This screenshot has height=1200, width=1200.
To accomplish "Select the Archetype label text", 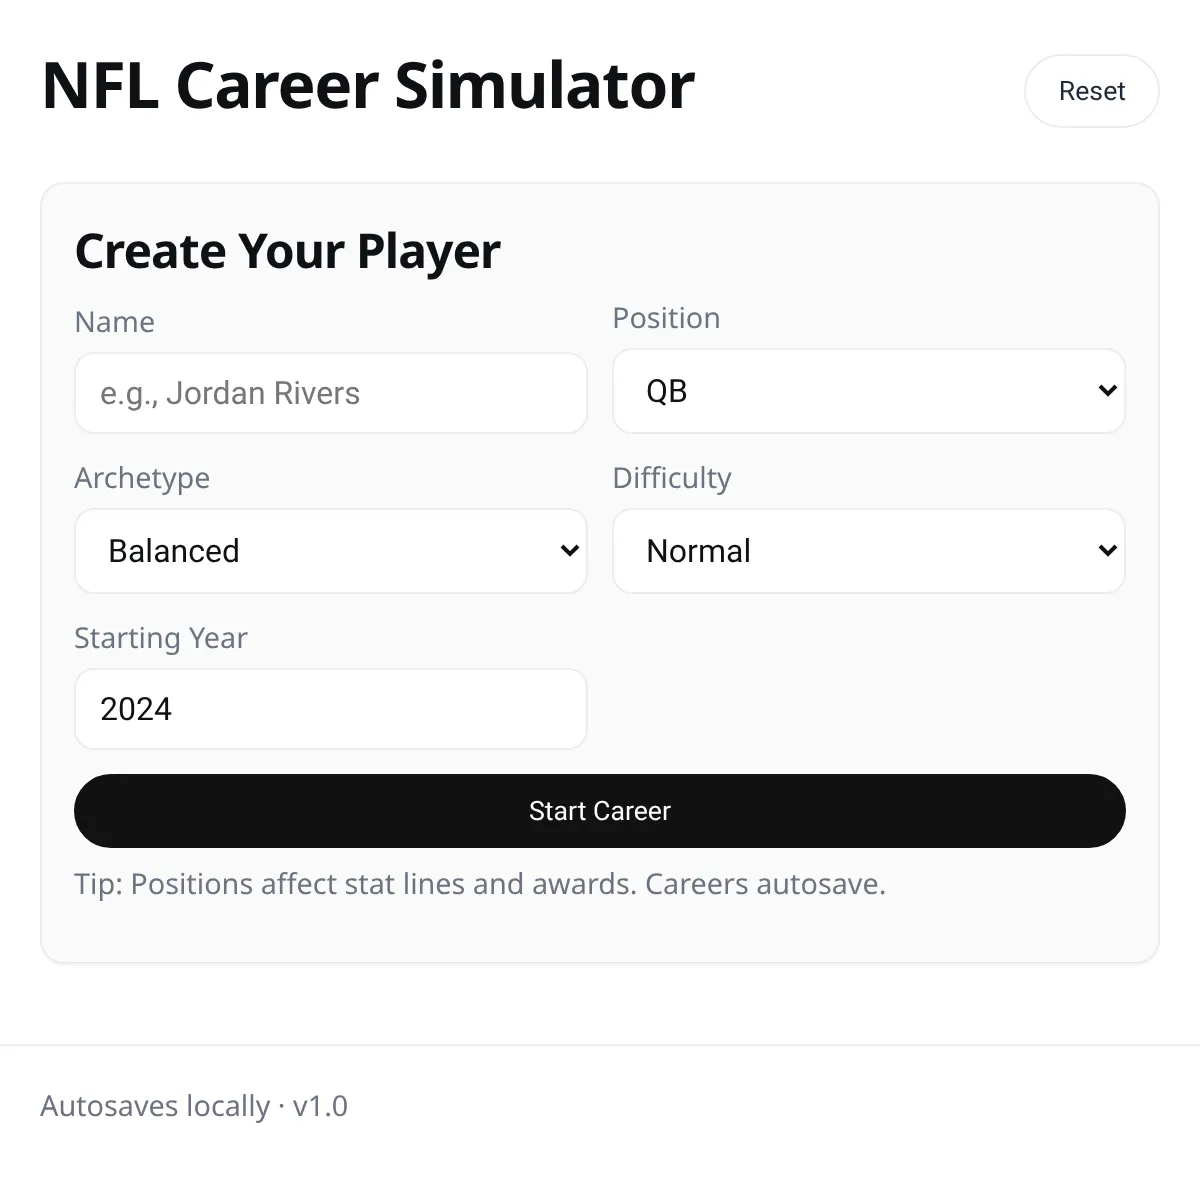I will 142,478.
